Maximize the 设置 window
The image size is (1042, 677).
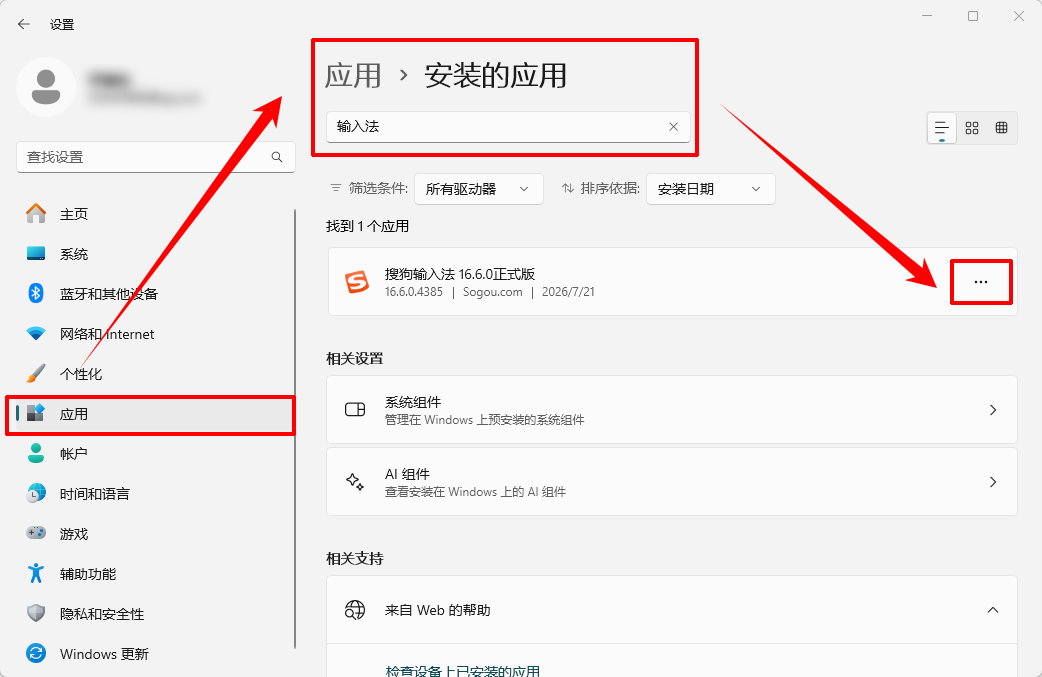point(973,16)
